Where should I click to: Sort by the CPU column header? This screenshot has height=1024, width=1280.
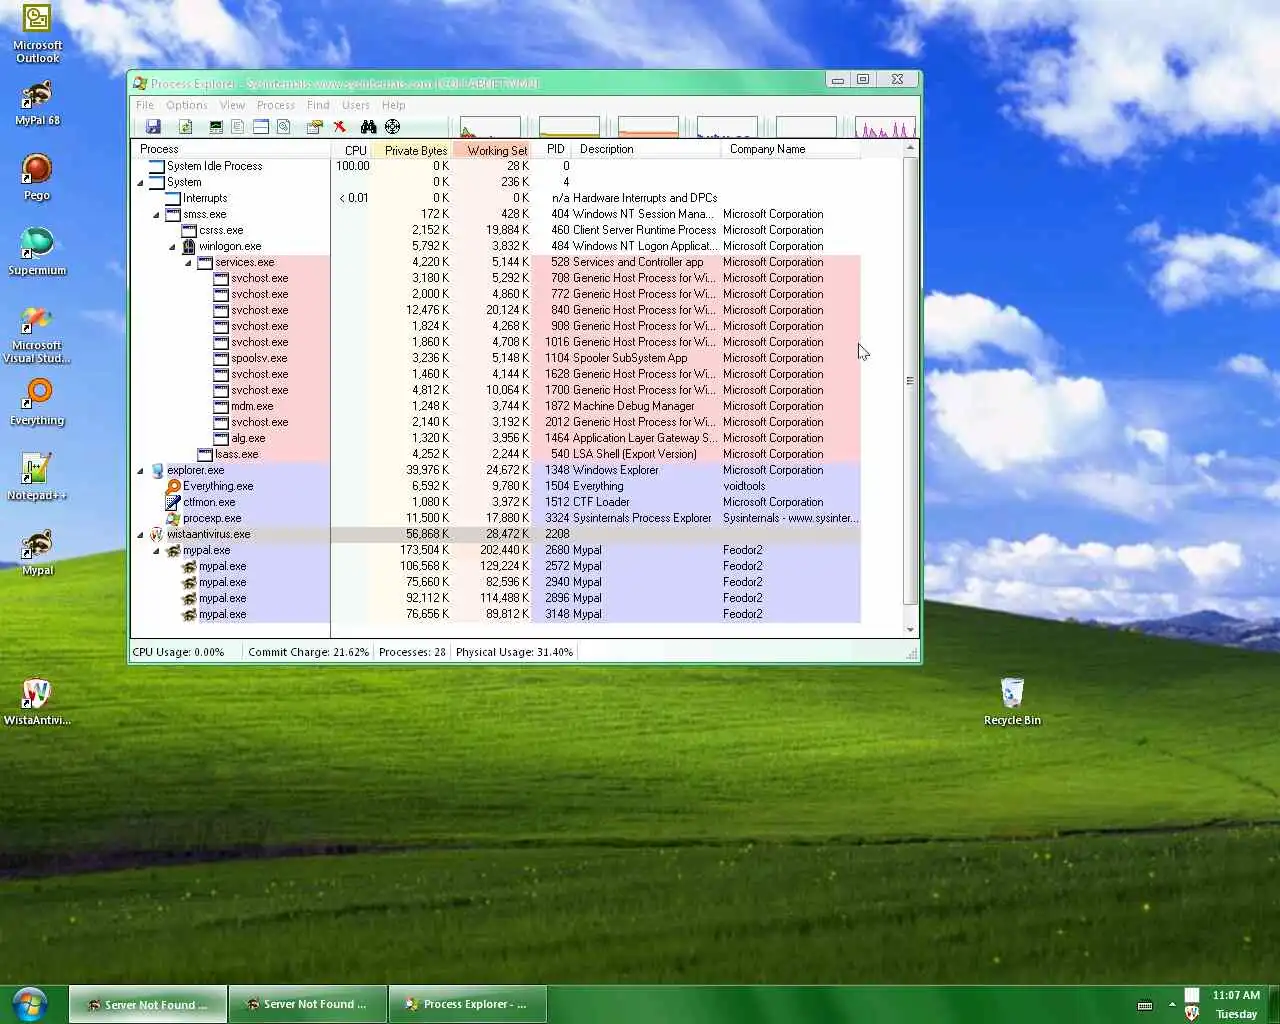click(x=351, y=149)
